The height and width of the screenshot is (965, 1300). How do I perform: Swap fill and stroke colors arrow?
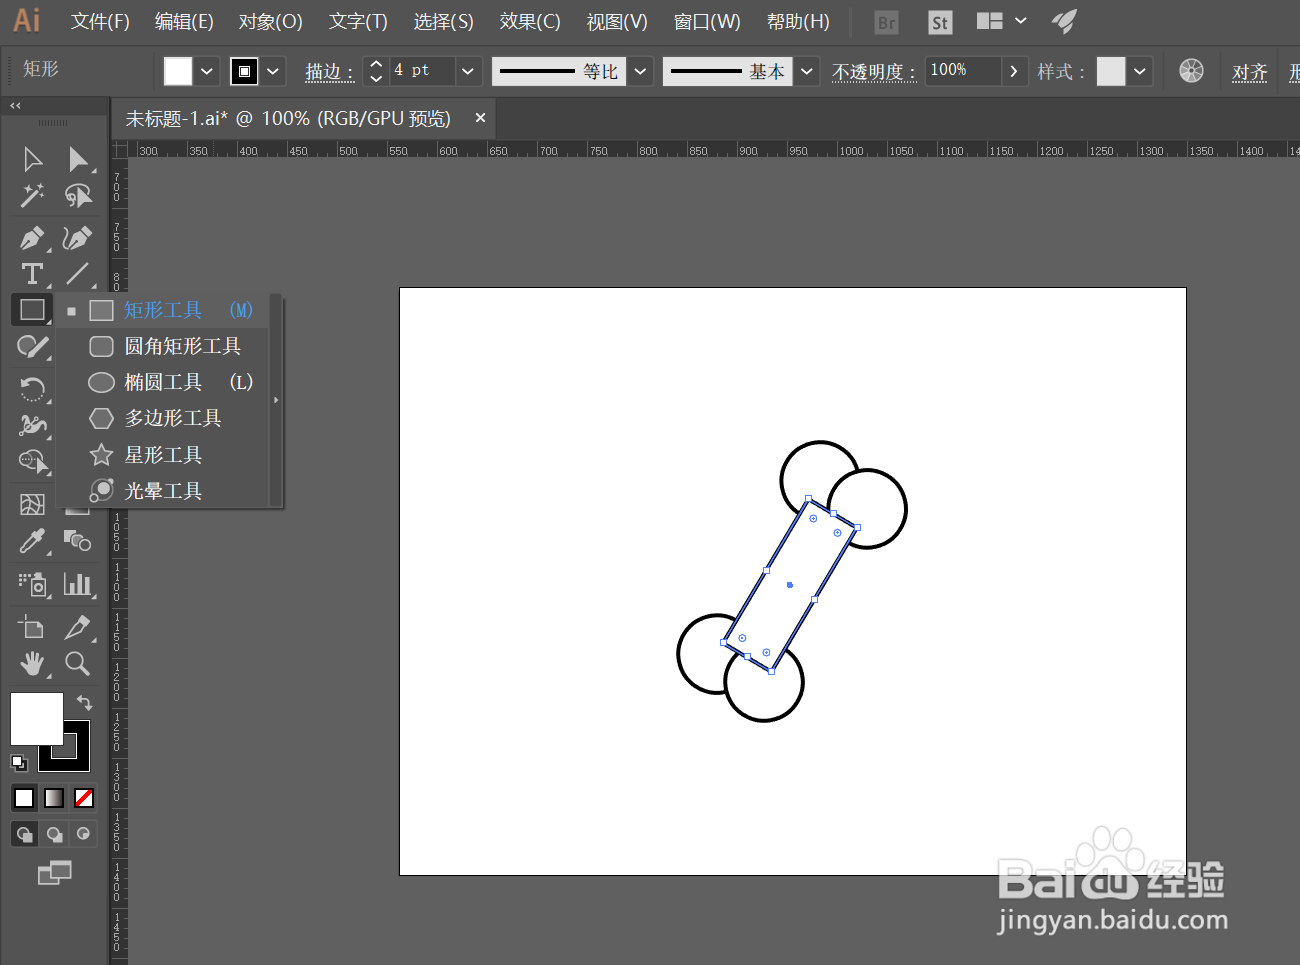(x=84, y=702)
